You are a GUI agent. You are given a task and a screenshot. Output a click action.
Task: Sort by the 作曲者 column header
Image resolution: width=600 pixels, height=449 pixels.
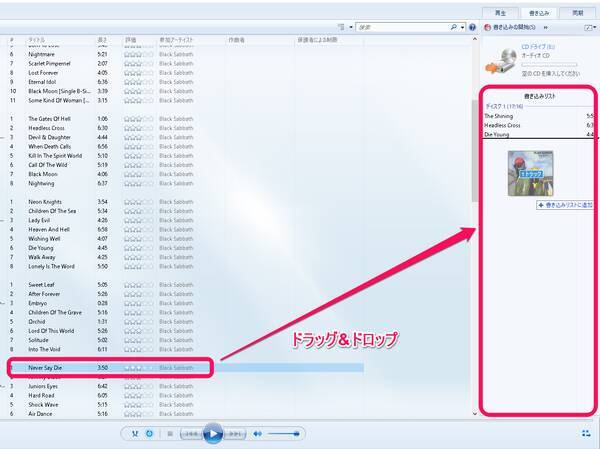236,40
